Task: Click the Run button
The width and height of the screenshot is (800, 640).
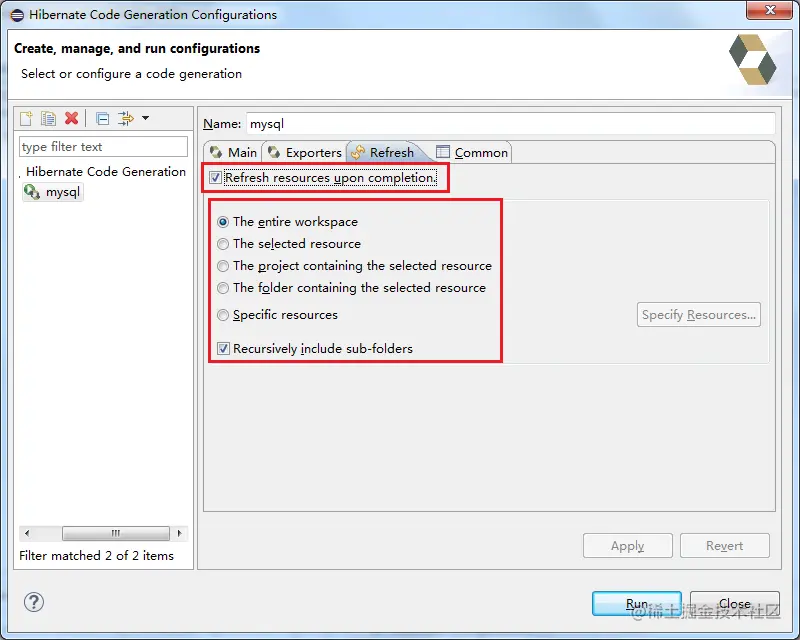Action: point(637,604)
